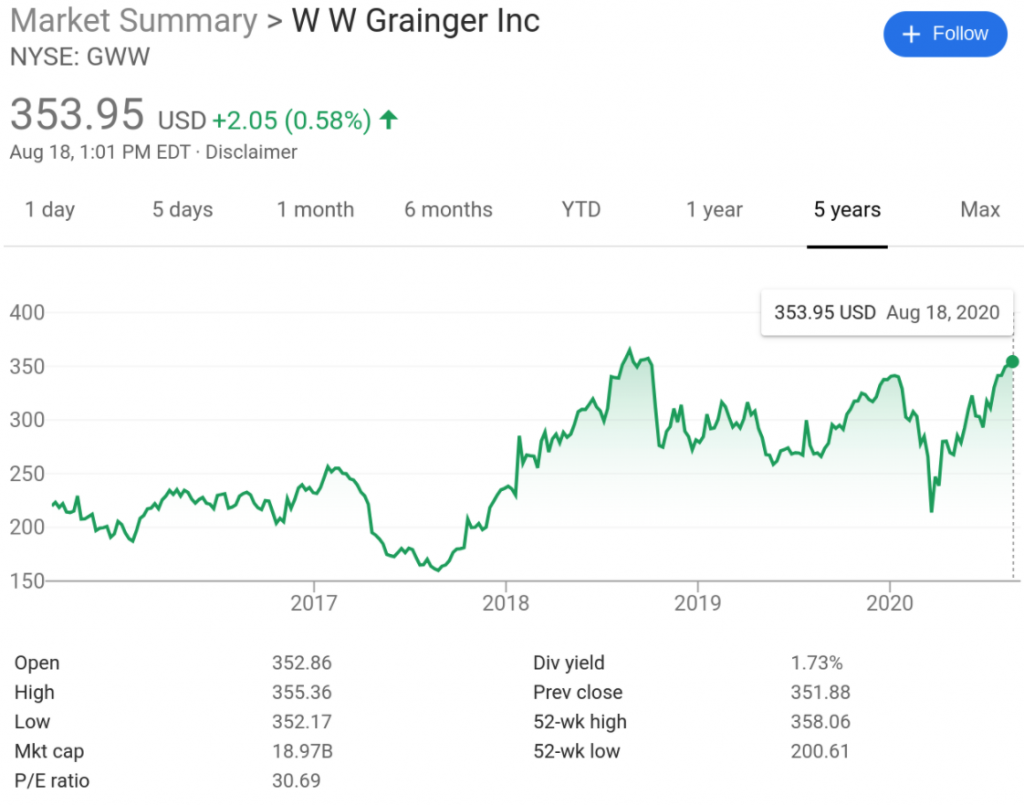Switch to the 1 year view
Viewport: 1024px width, 805px height.
714,209
